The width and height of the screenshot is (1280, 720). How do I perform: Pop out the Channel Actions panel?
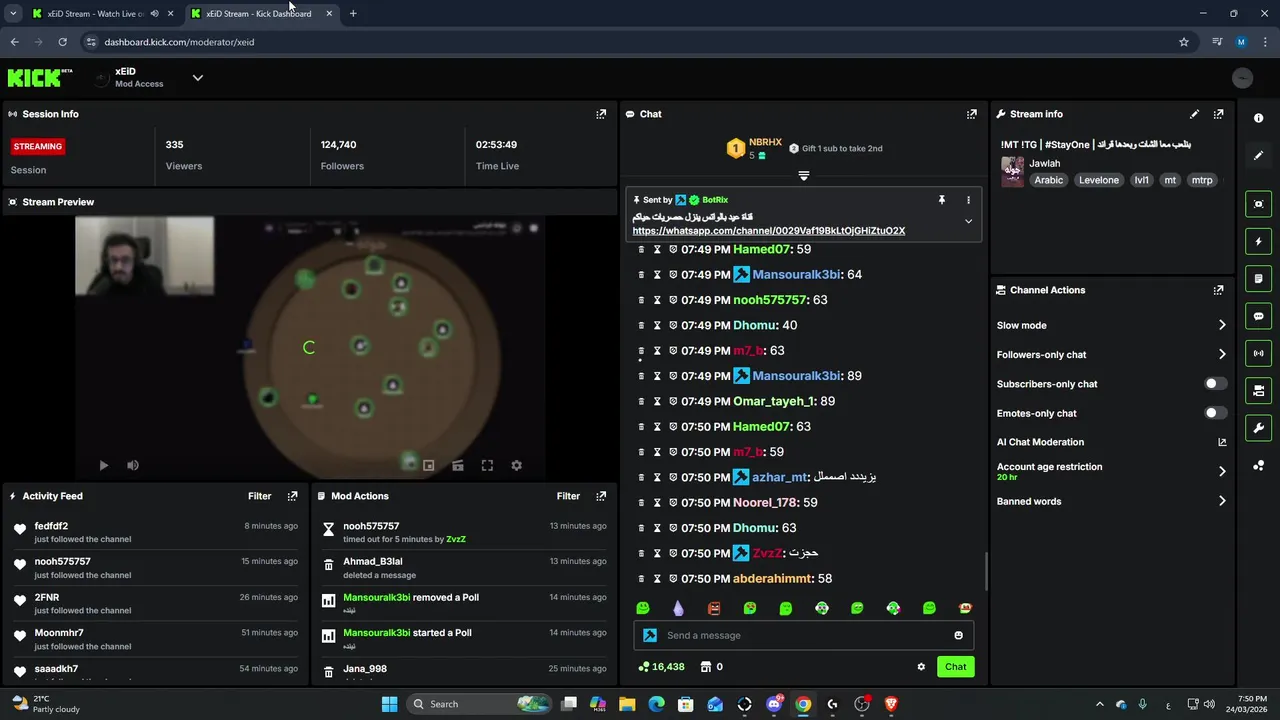coord(1218,290)
